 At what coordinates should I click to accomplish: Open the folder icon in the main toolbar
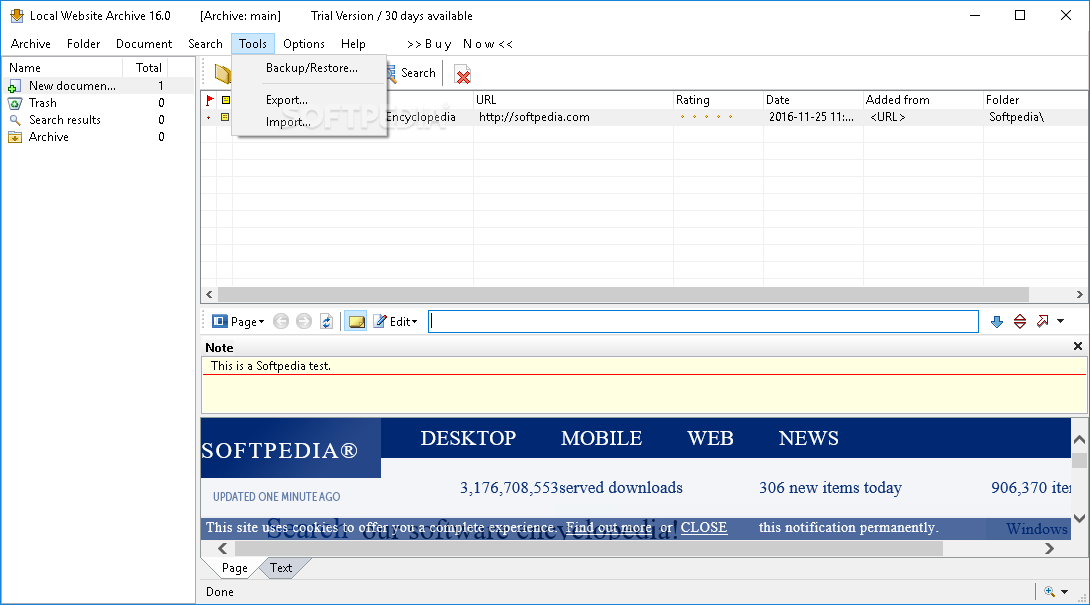223,73
